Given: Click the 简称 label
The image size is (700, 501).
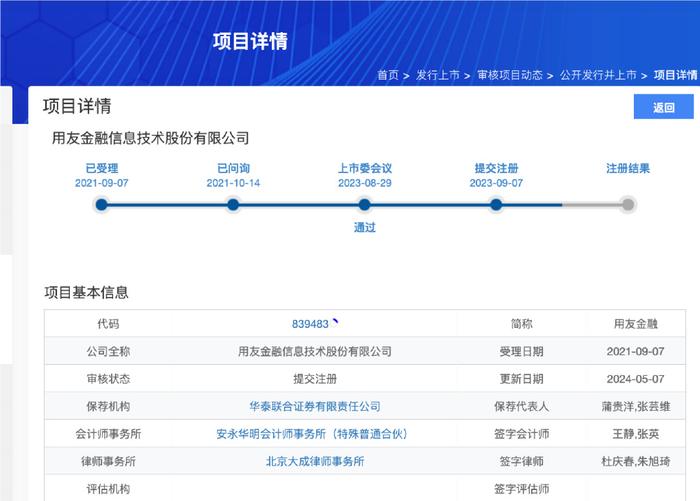Looking at the screenshot, I should pyautogui.click(x=521, y=324).
